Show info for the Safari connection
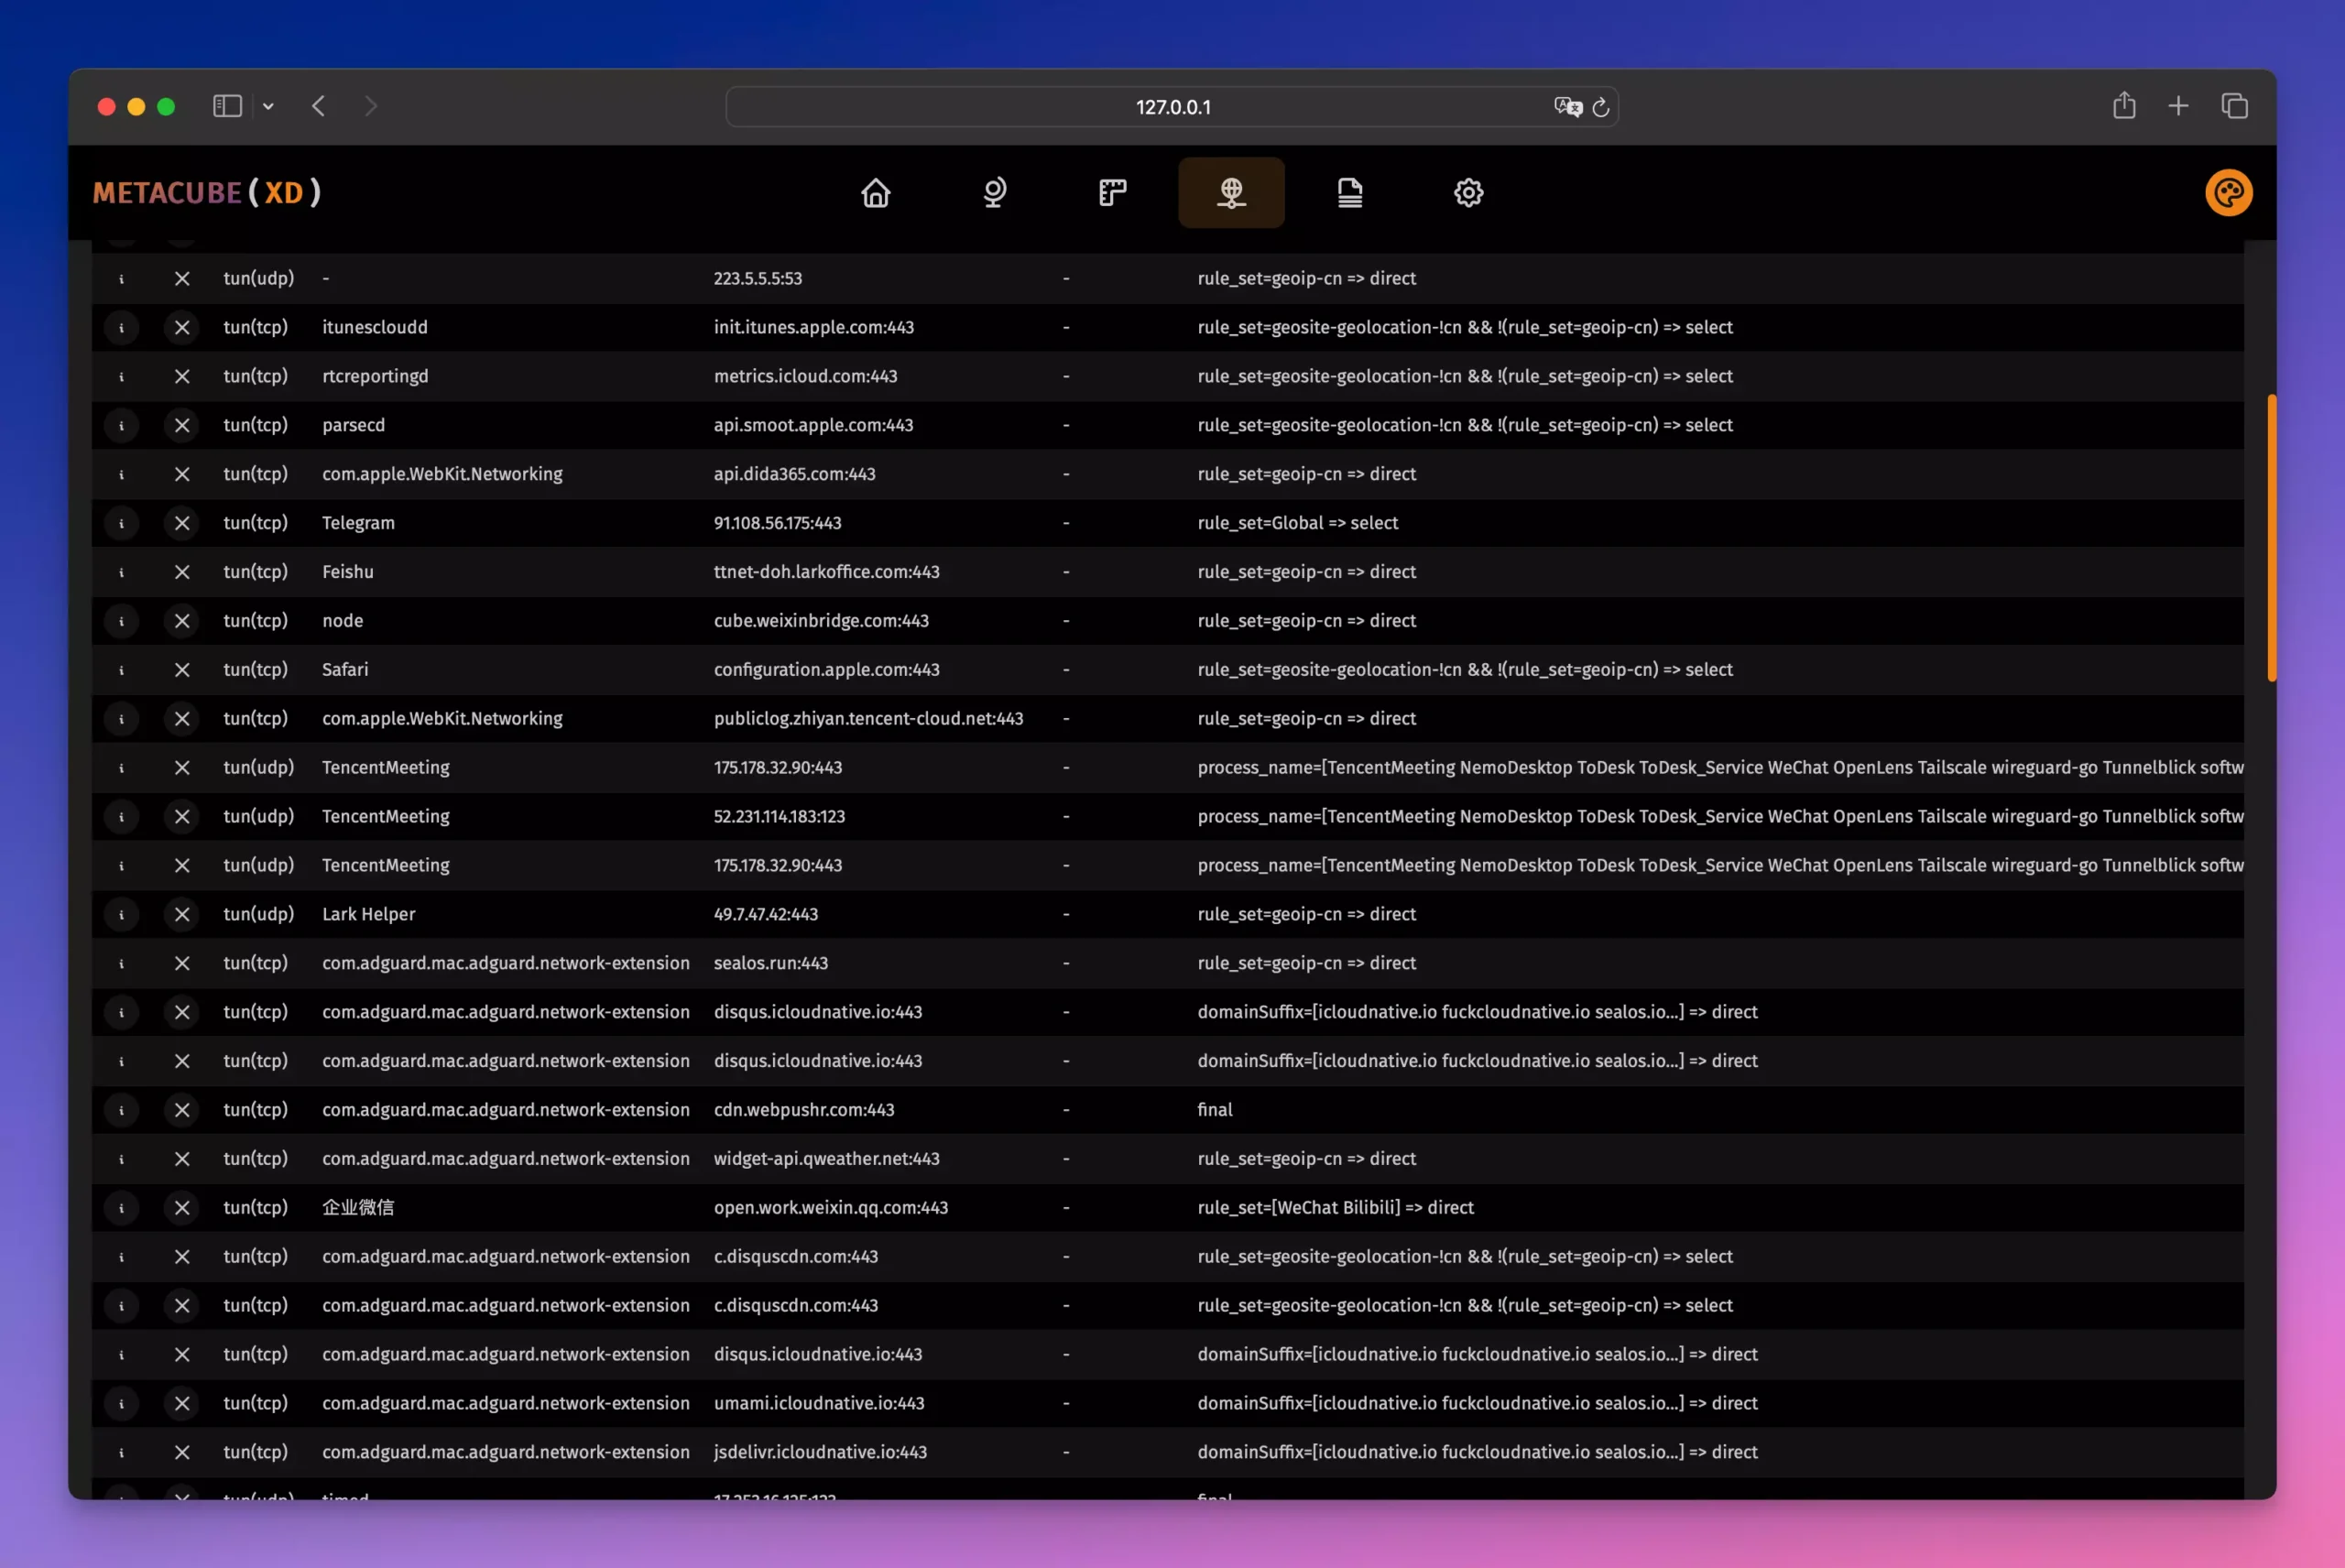Screen dimensions: 2345x1568 click(x=121, y=670)
